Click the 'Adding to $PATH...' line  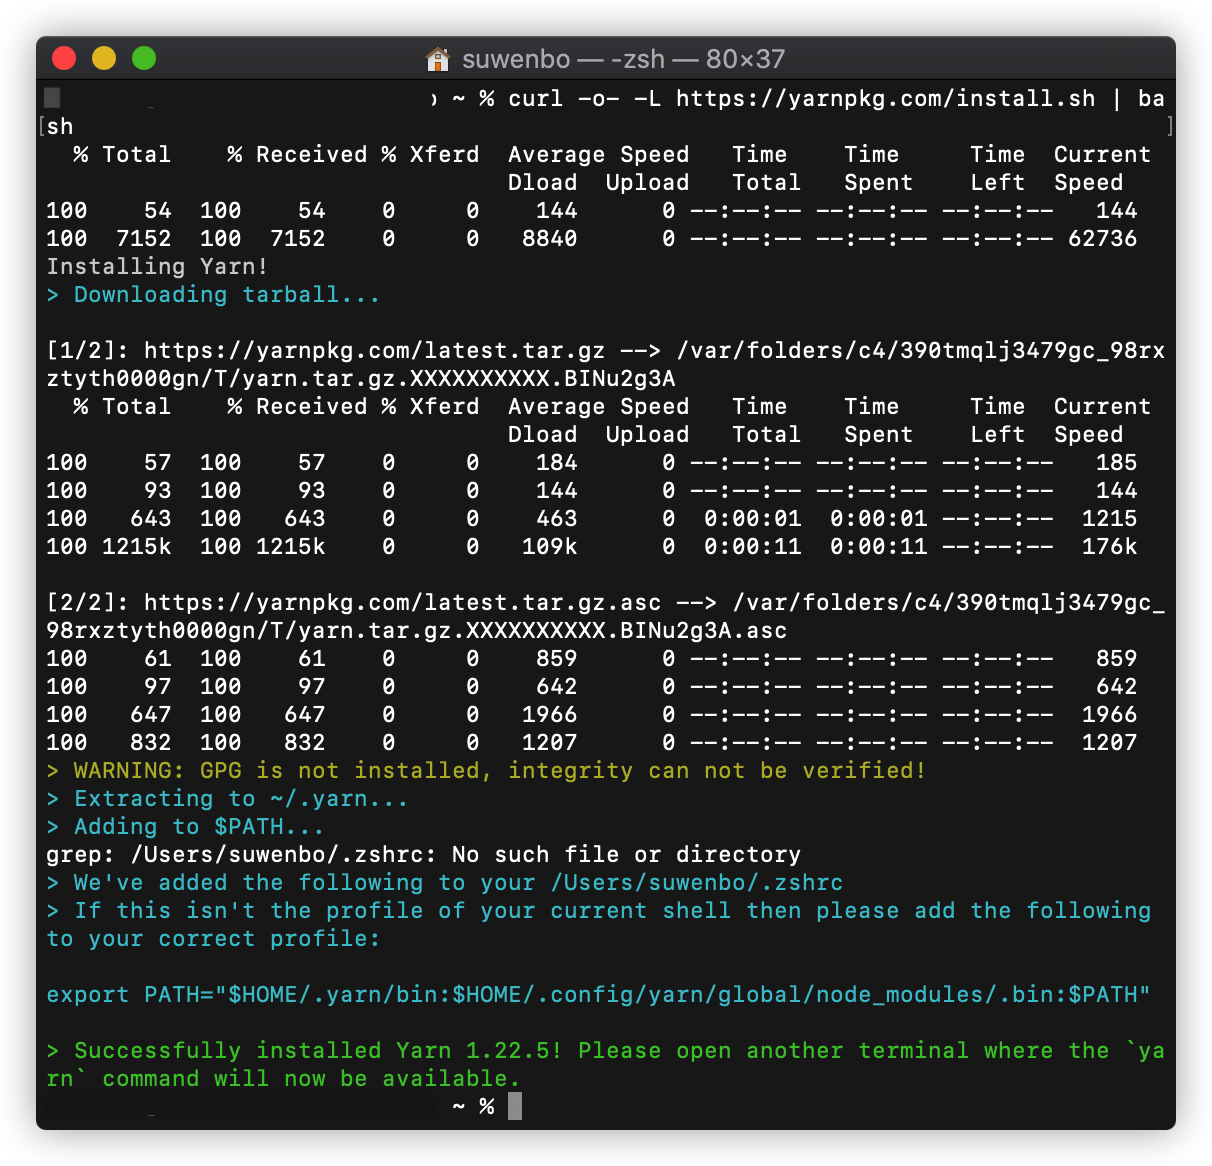(x=185, y=826)
